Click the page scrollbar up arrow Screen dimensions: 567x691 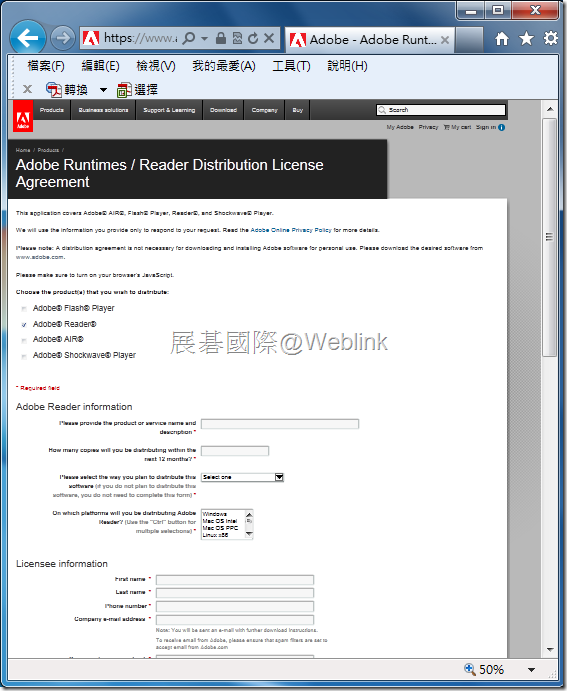[550, 109]
